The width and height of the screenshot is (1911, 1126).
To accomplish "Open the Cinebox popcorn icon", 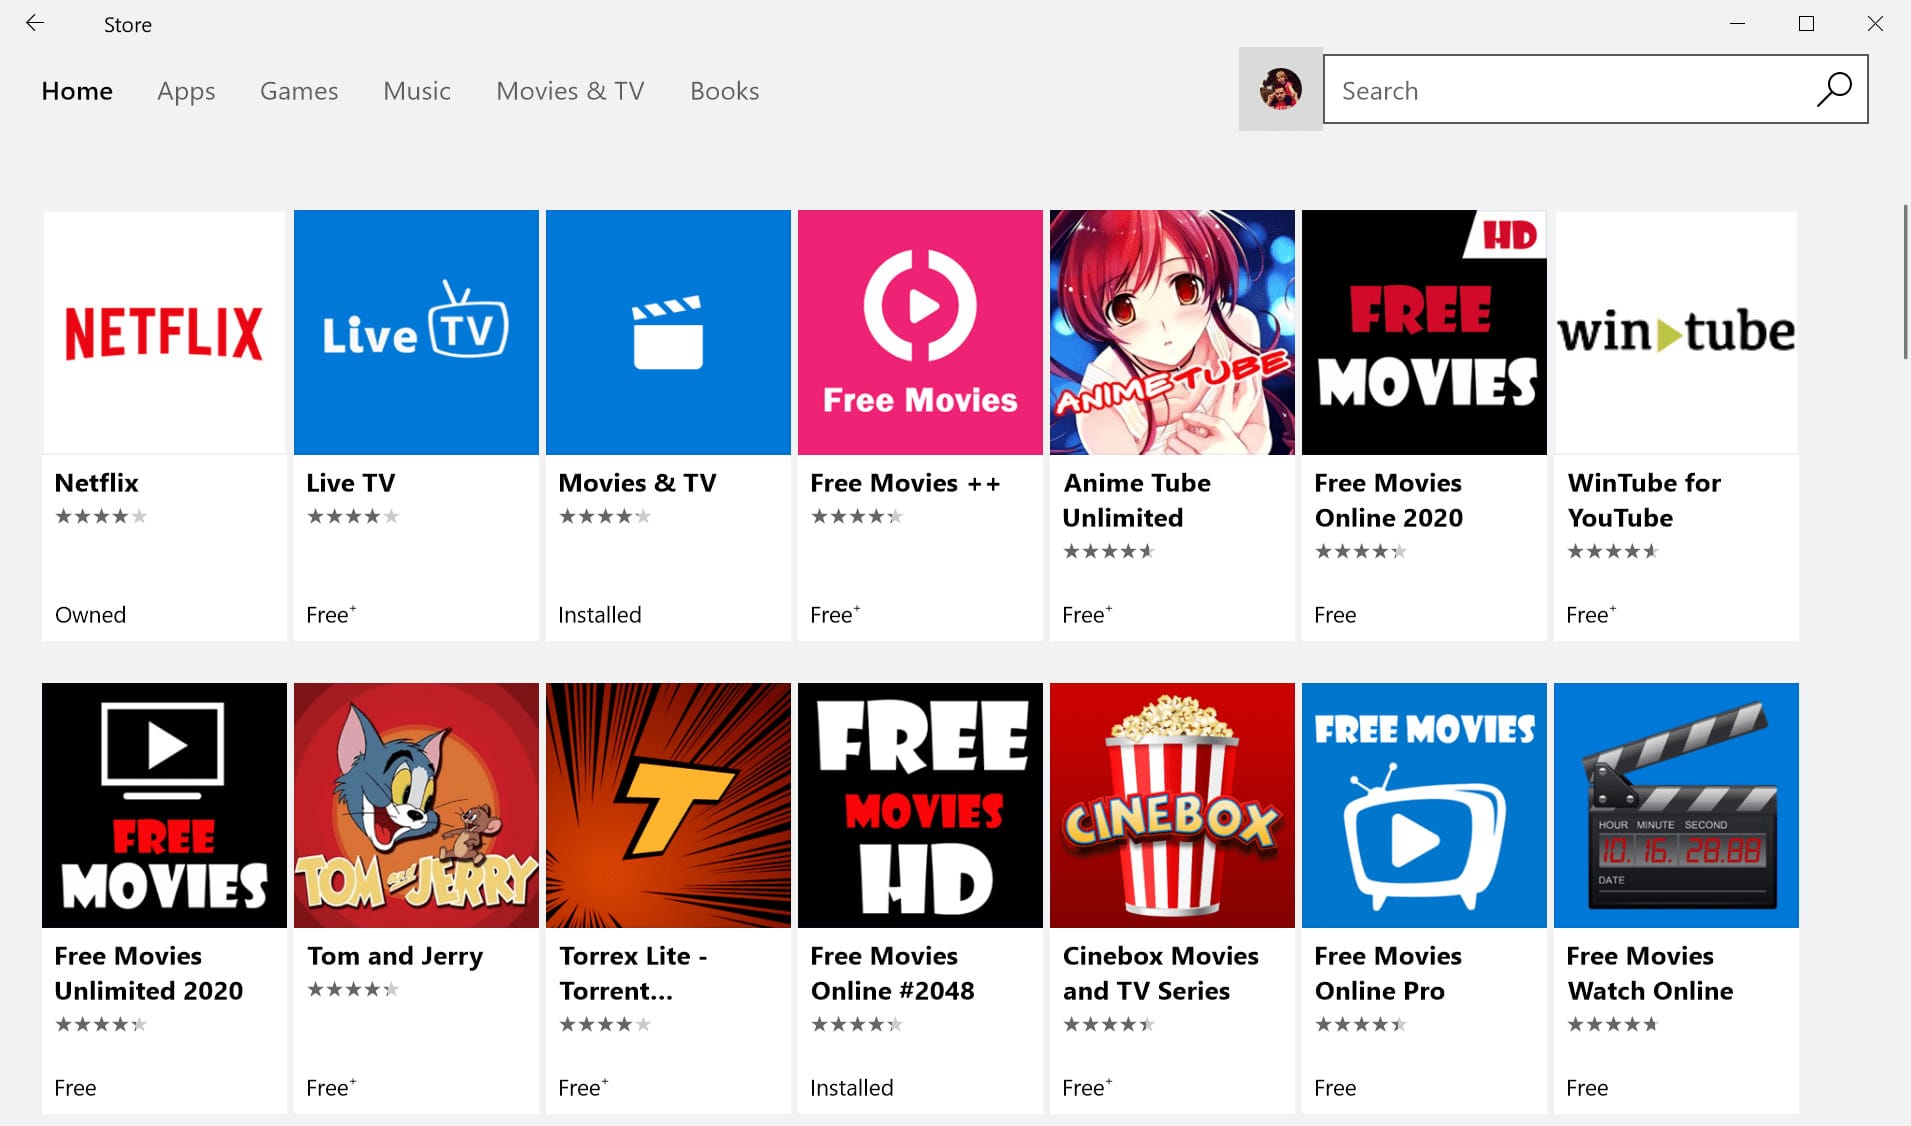I will (x=1172, y=805).
